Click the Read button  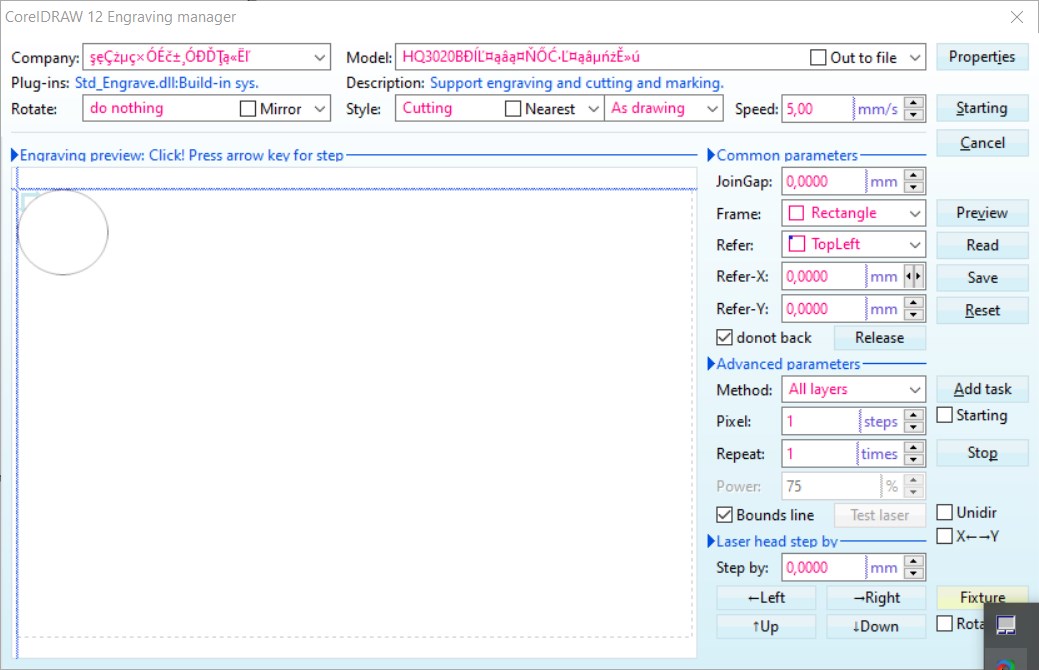981,245
